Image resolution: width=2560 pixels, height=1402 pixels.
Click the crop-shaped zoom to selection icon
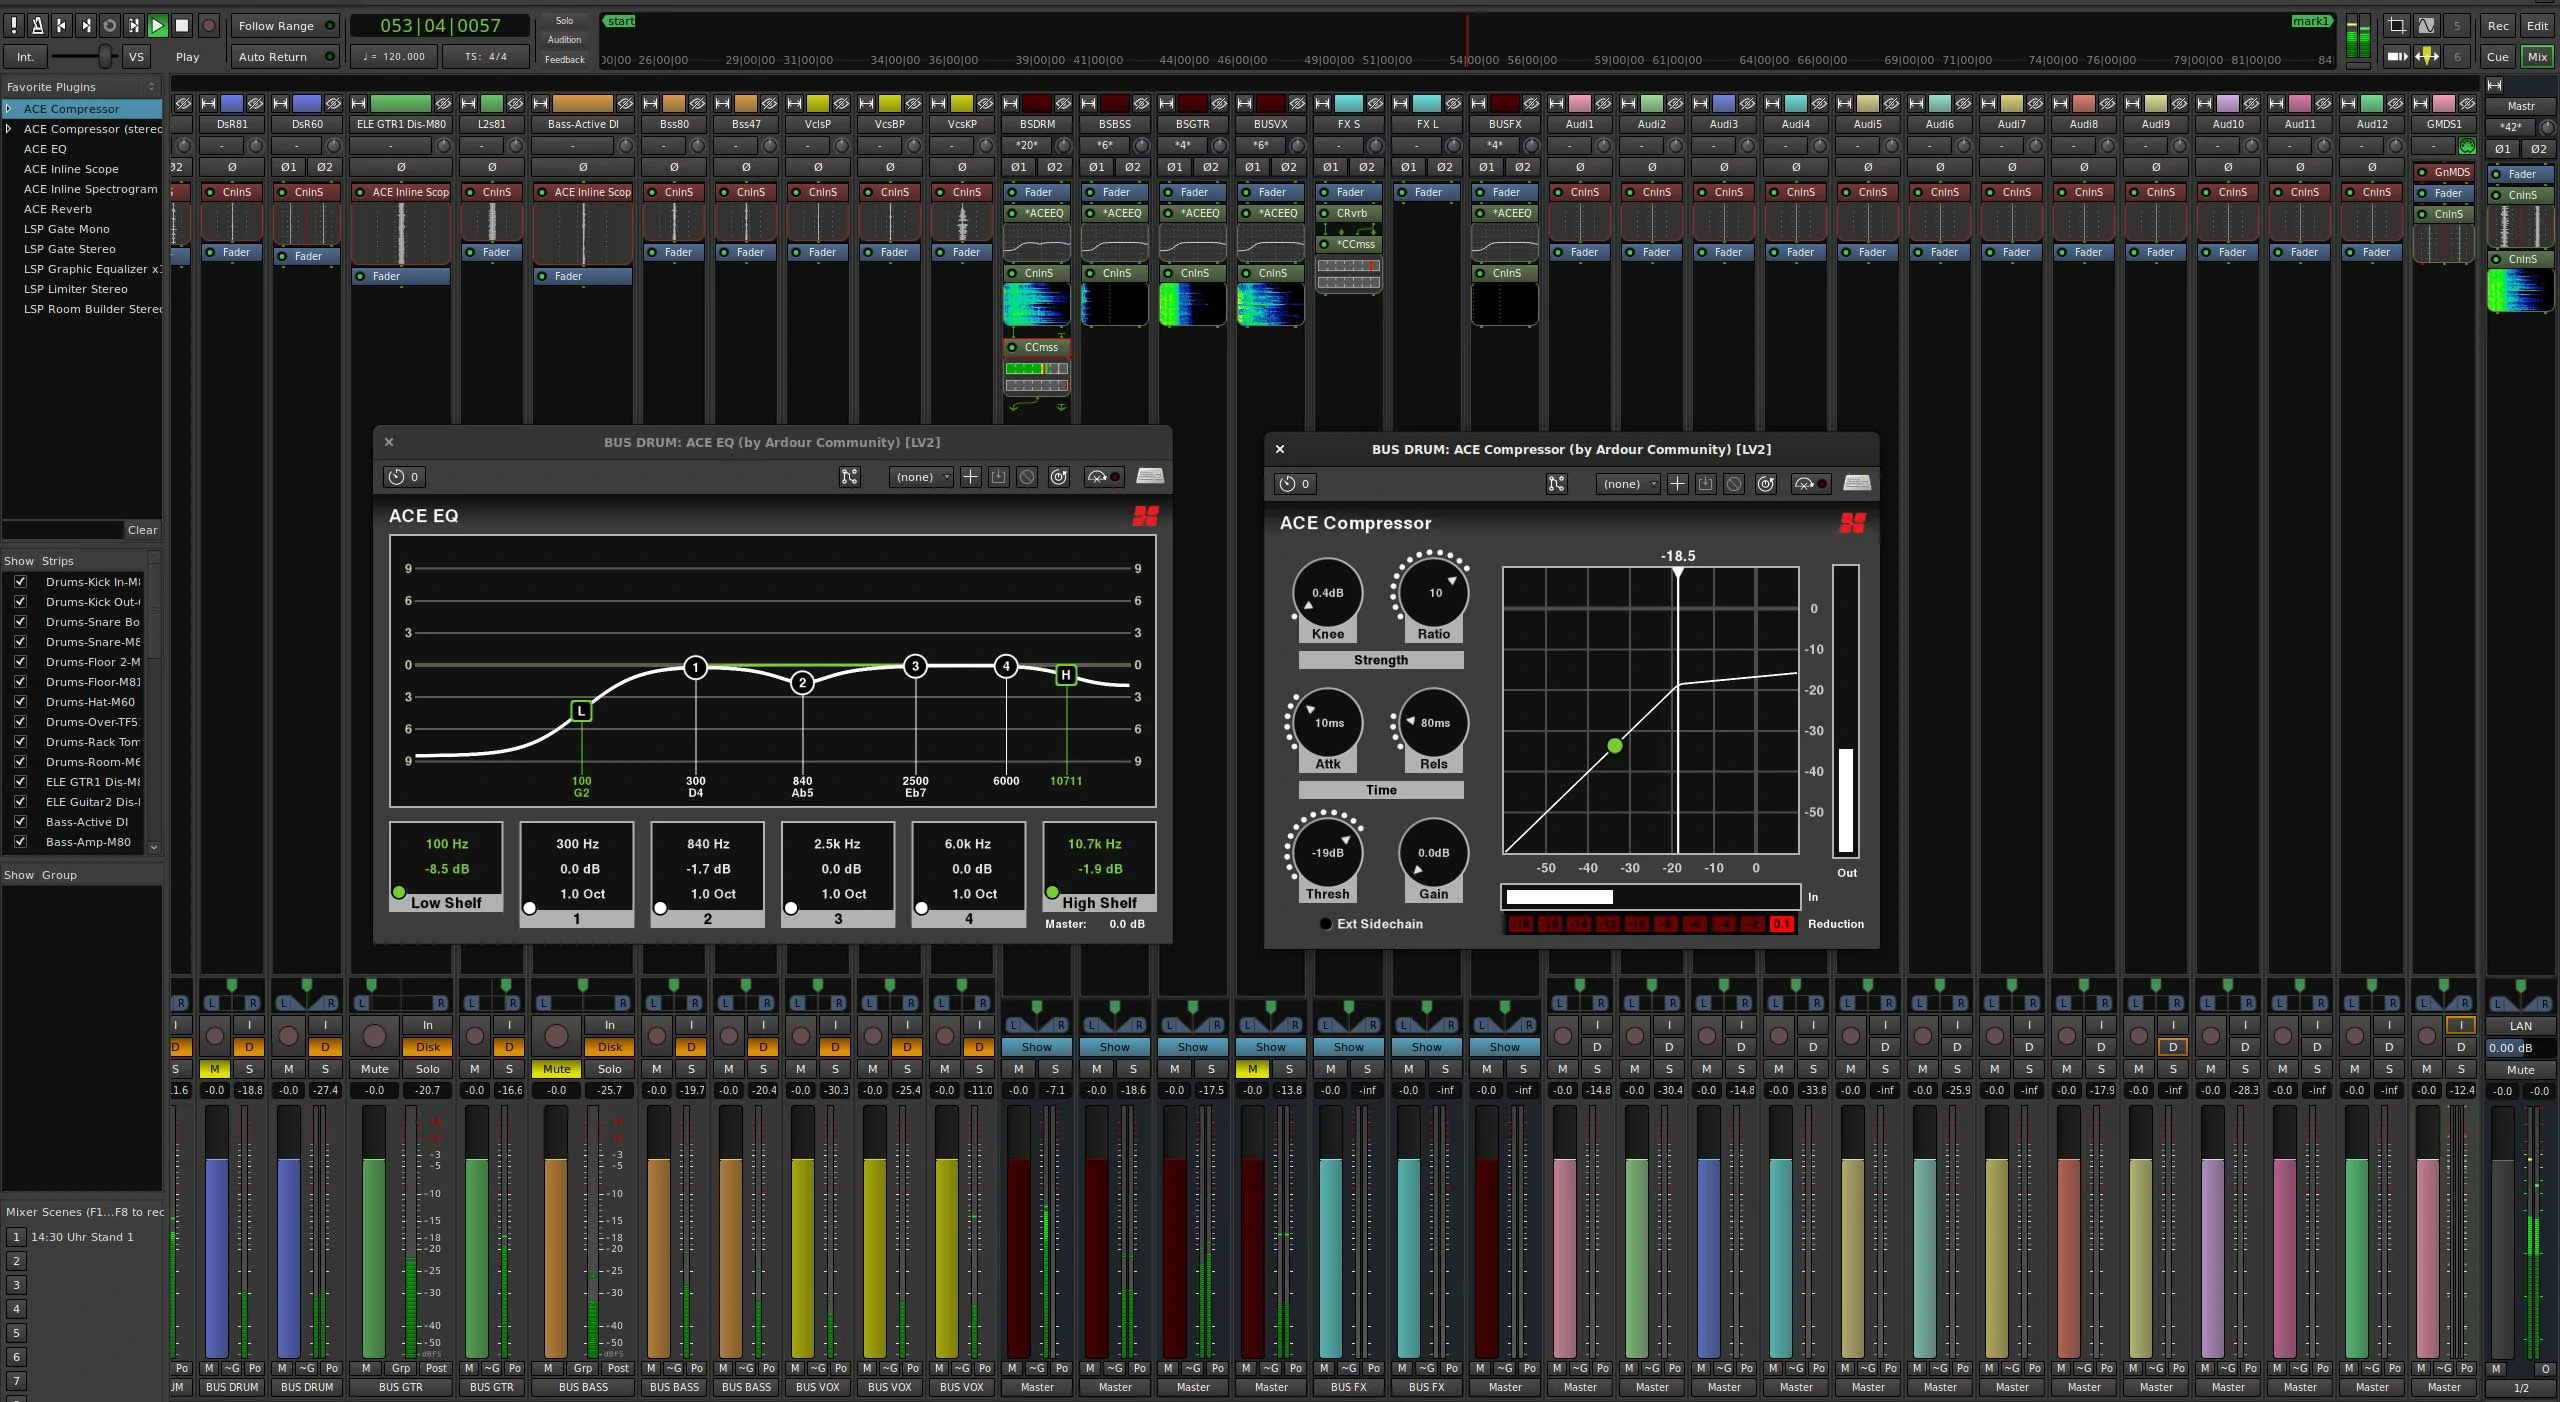pyautogui.click(x=2397, y=25)
